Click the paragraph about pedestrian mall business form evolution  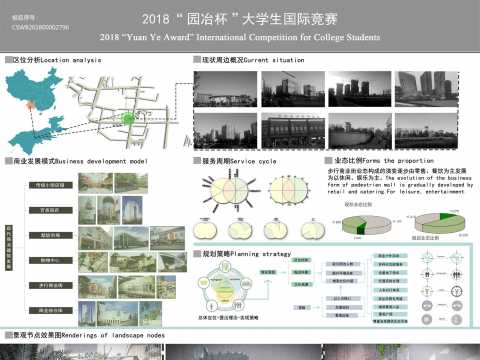pos(399,181)
